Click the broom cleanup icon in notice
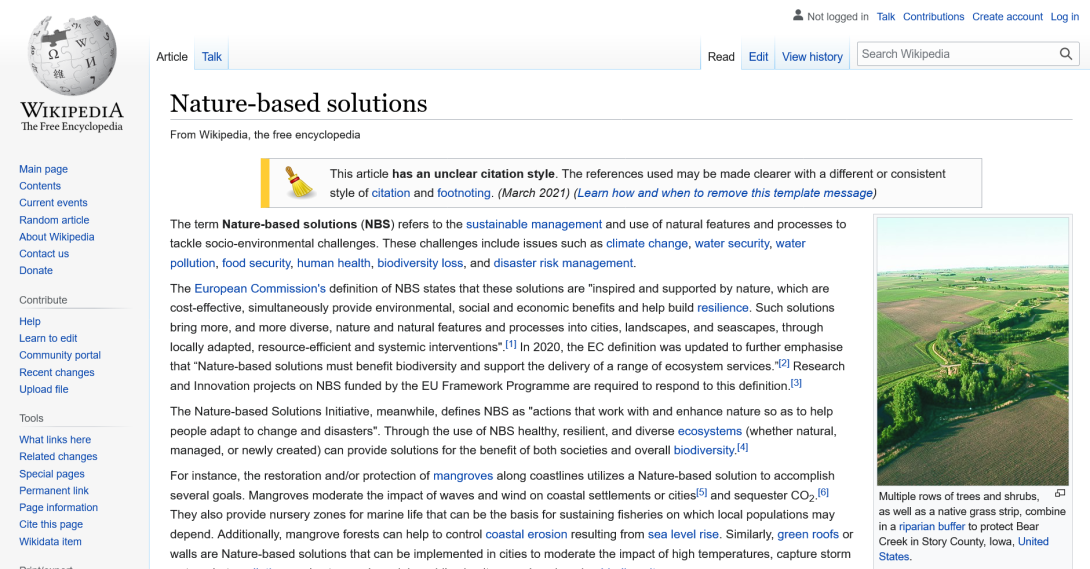The image size is (1090, 569). click(x=300, y=183)
